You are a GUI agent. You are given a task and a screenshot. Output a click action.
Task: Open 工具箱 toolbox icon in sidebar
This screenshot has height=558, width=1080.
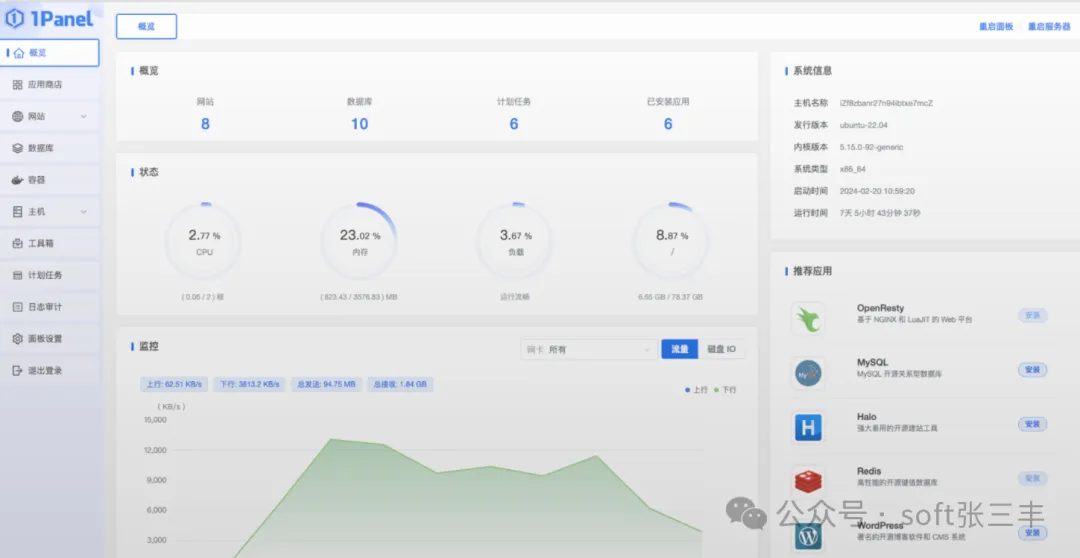coord(18,243)
